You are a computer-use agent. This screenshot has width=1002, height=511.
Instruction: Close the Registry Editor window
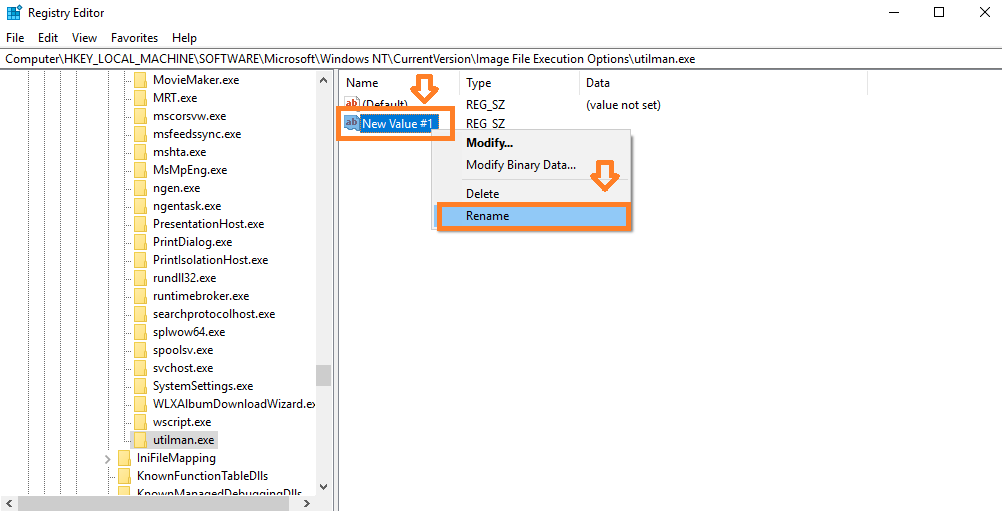tap(985, 12)
